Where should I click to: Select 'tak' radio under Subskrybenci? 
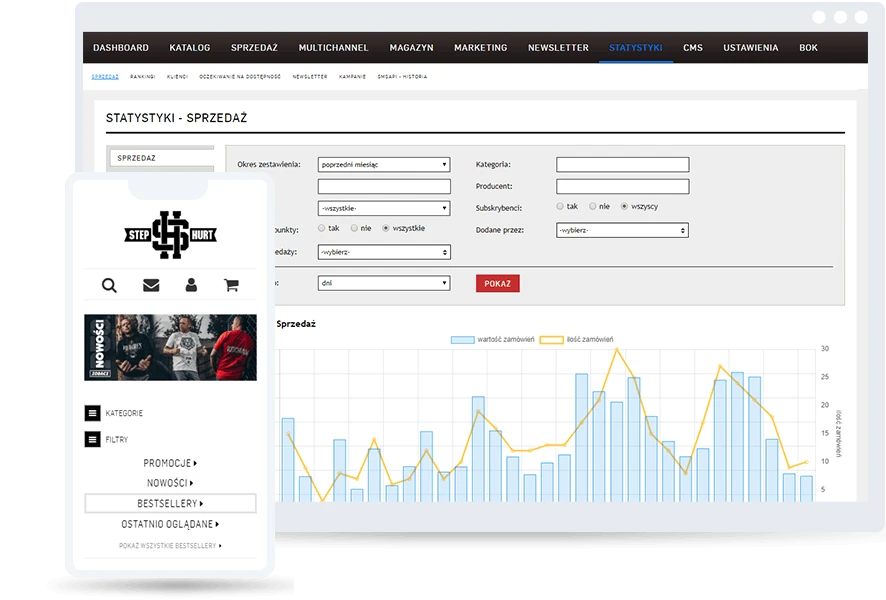pyautogui.click(x=560, y=206)
